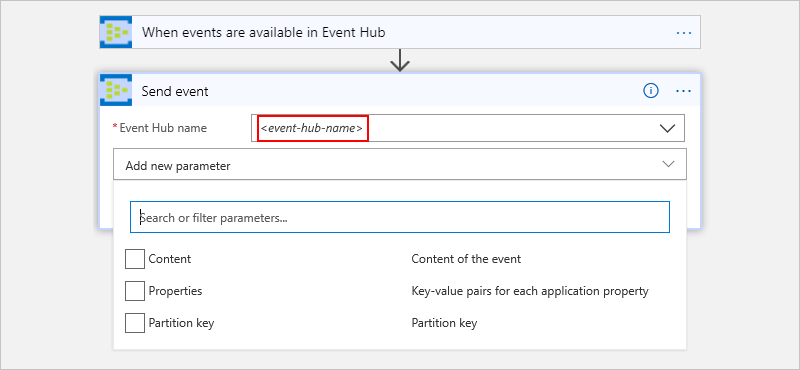800x370 pixels.
Task: Click the Send event title bar
Action: tap(400, 90)
